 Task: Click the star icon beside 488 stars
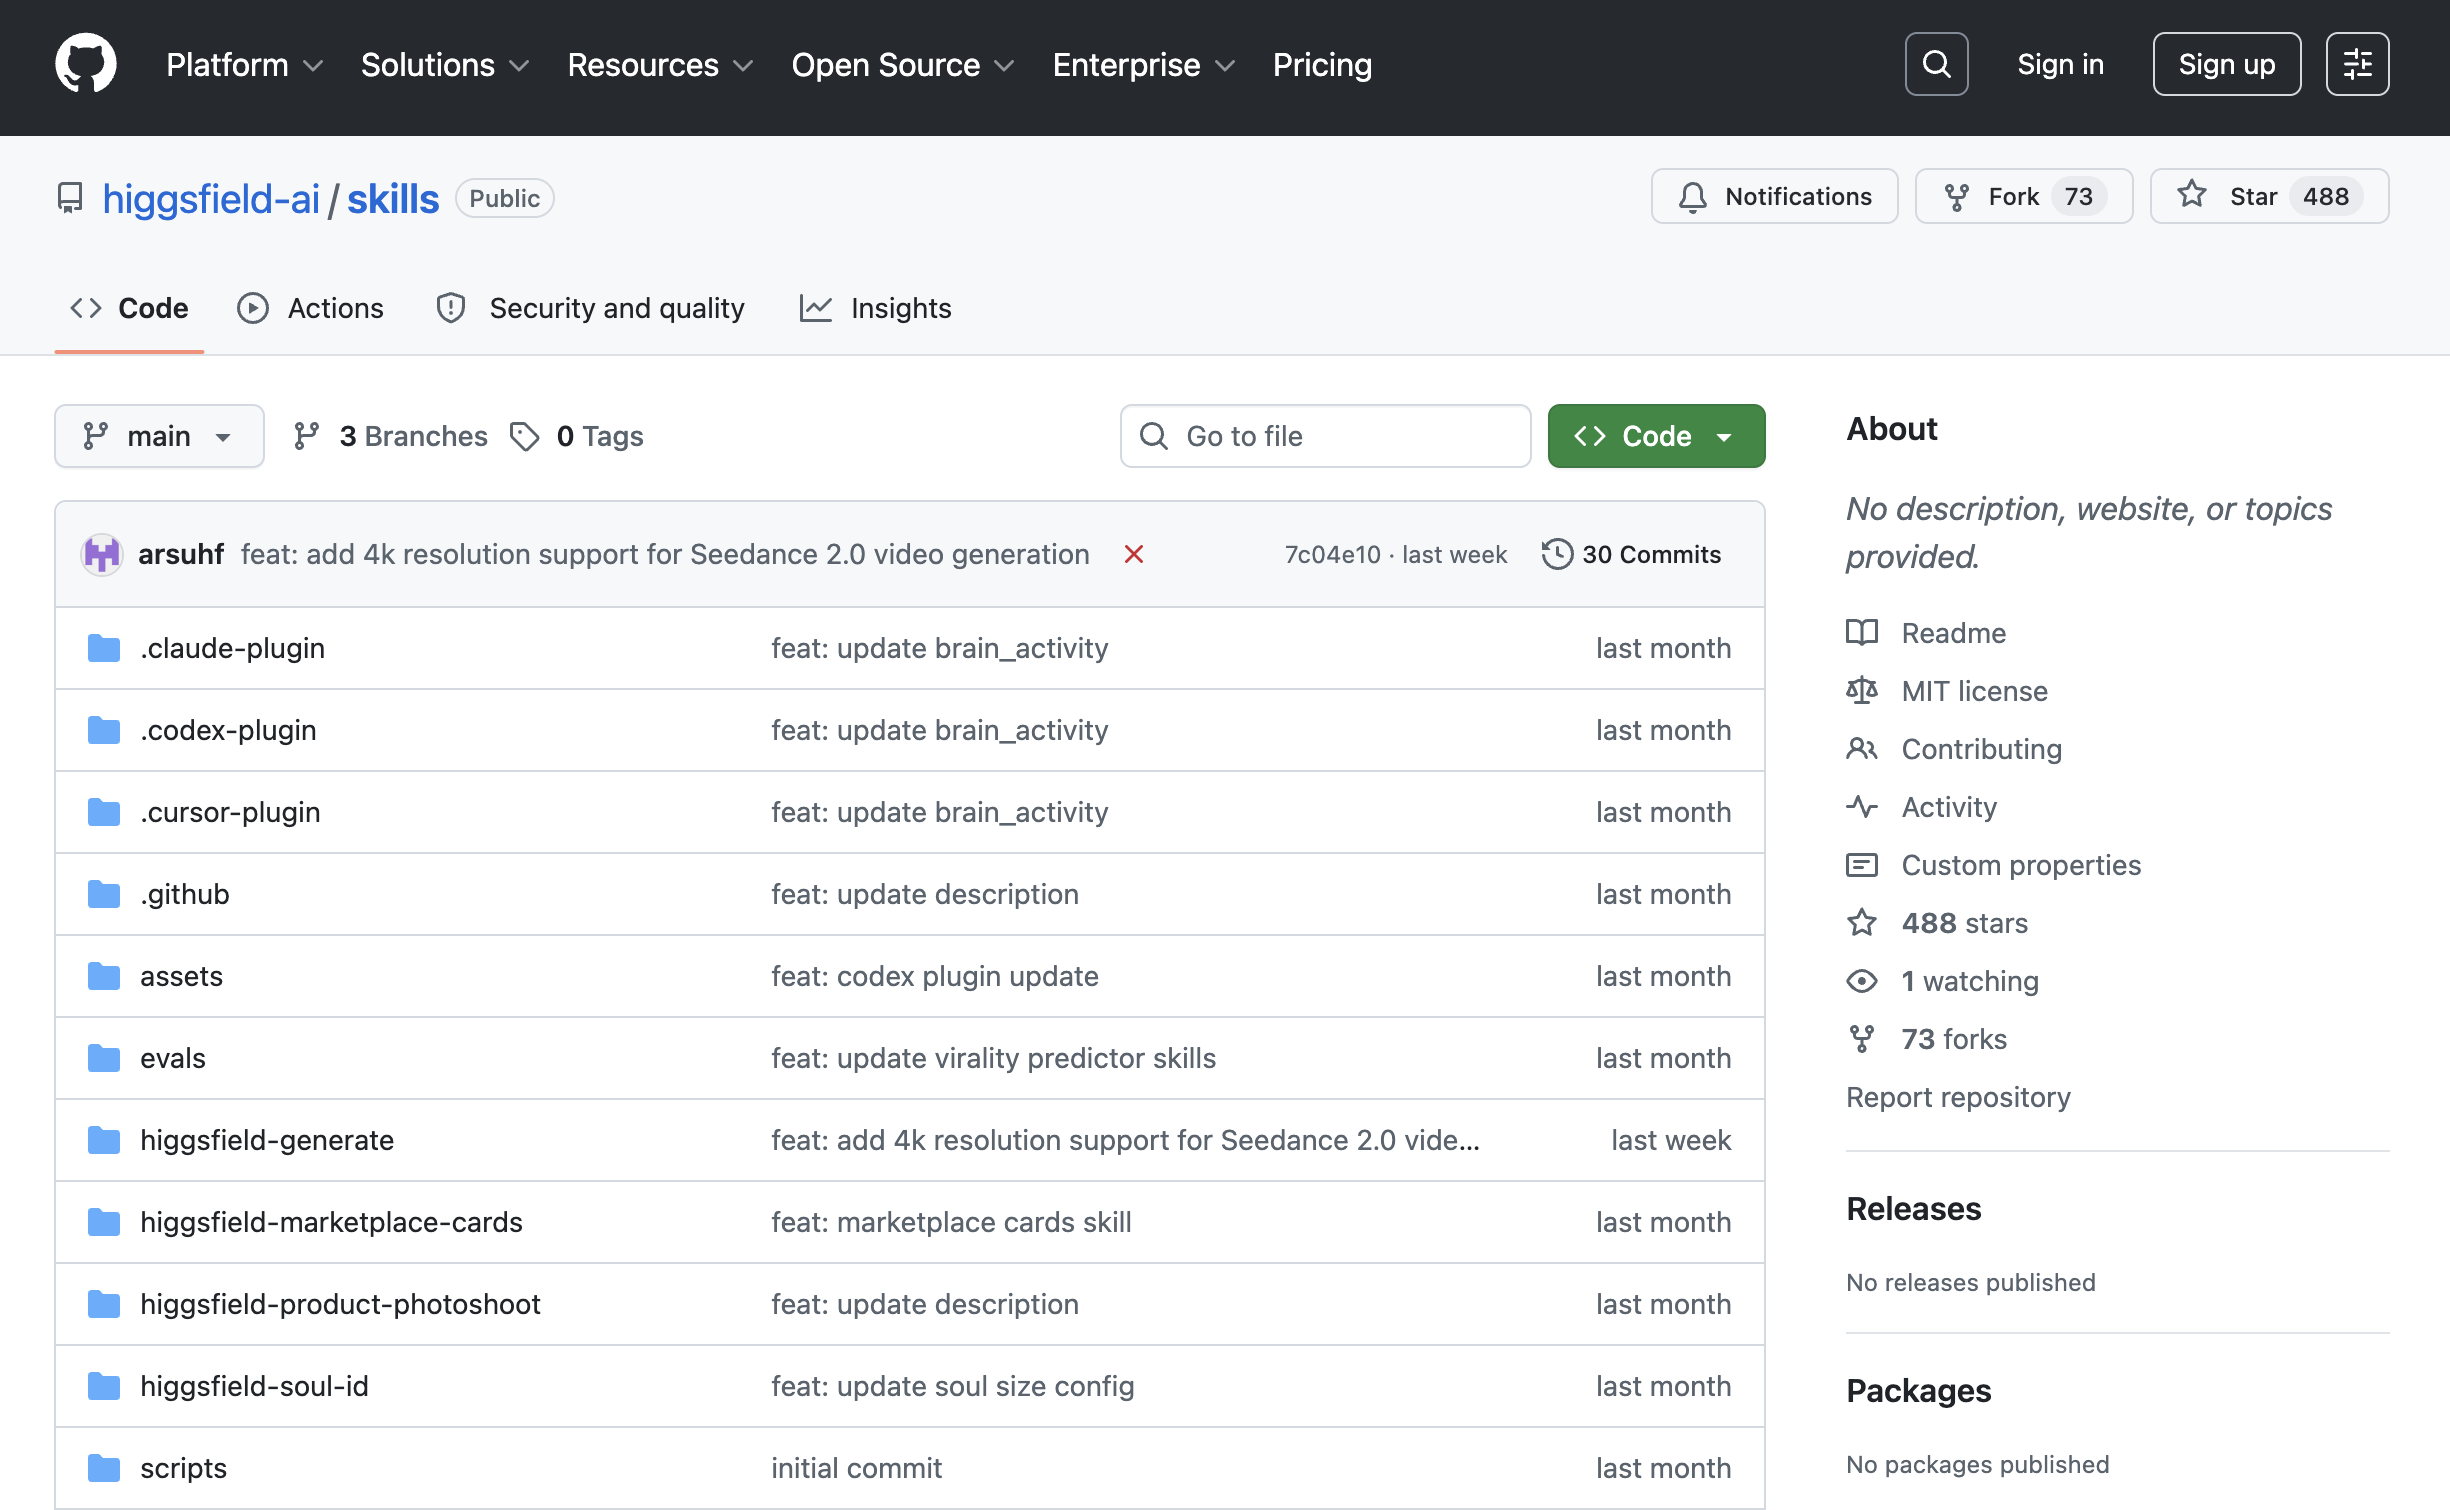pos(1862,923)
